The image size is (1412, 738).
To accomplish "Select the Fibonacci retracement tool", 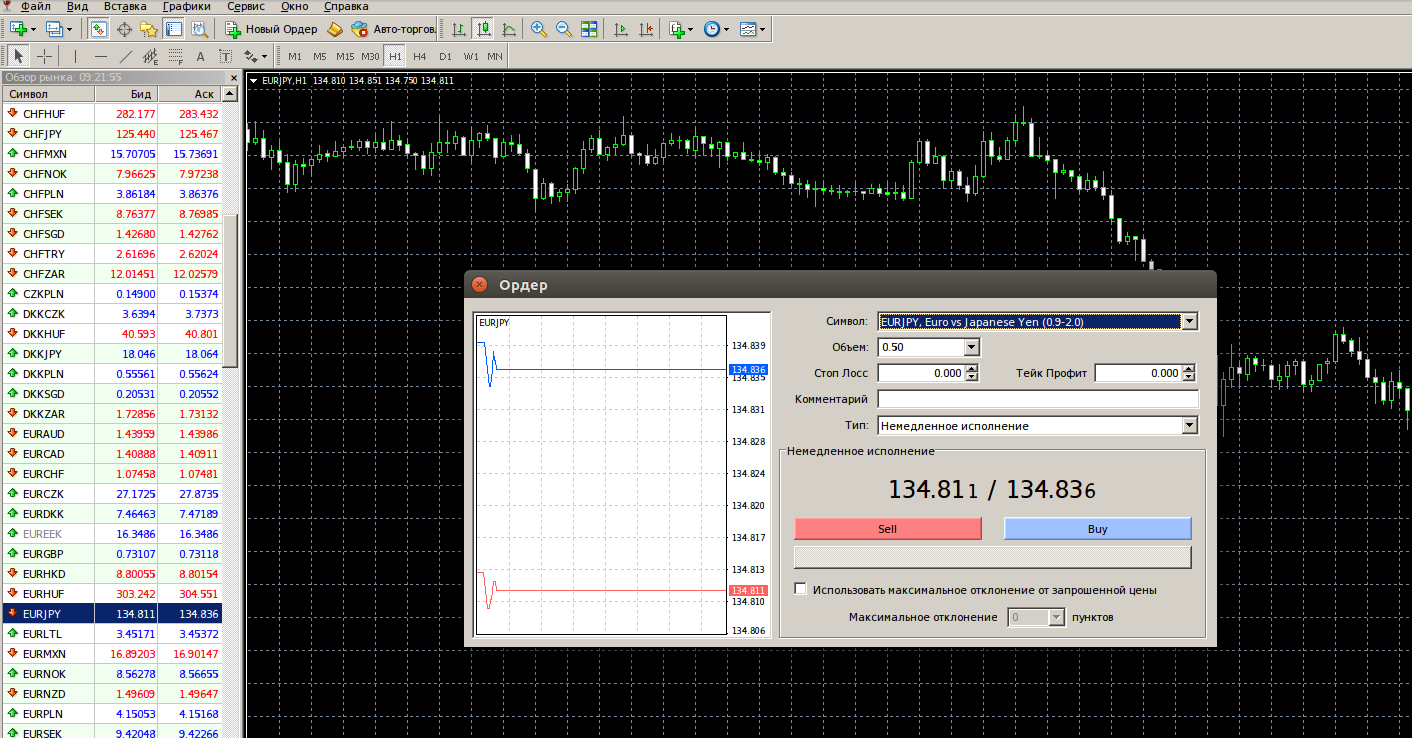I will click(176, 56).
